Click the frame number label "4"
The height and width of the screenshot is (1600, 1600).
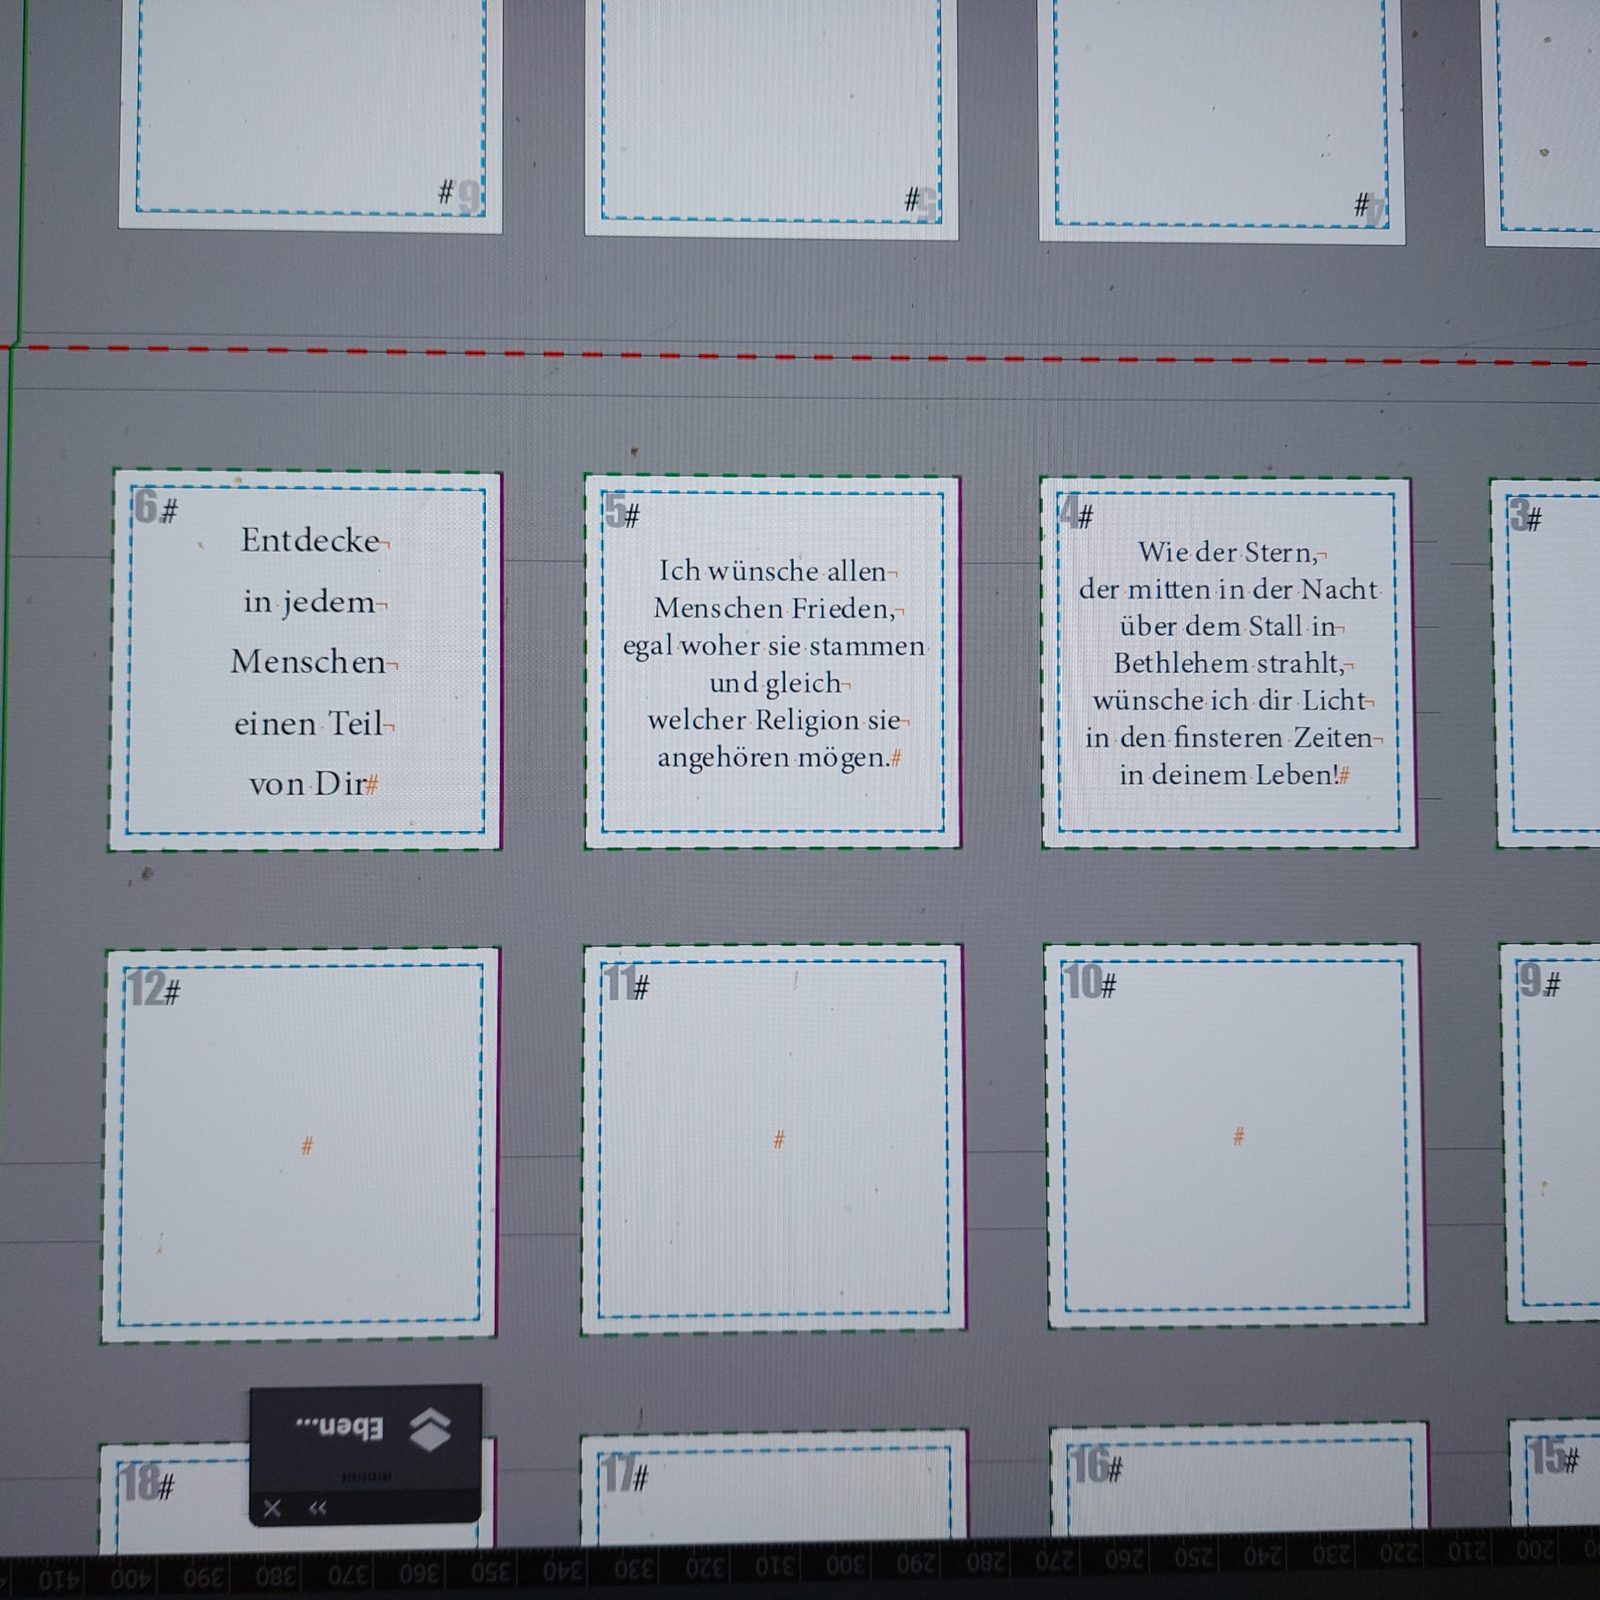tap(1069, 513)
